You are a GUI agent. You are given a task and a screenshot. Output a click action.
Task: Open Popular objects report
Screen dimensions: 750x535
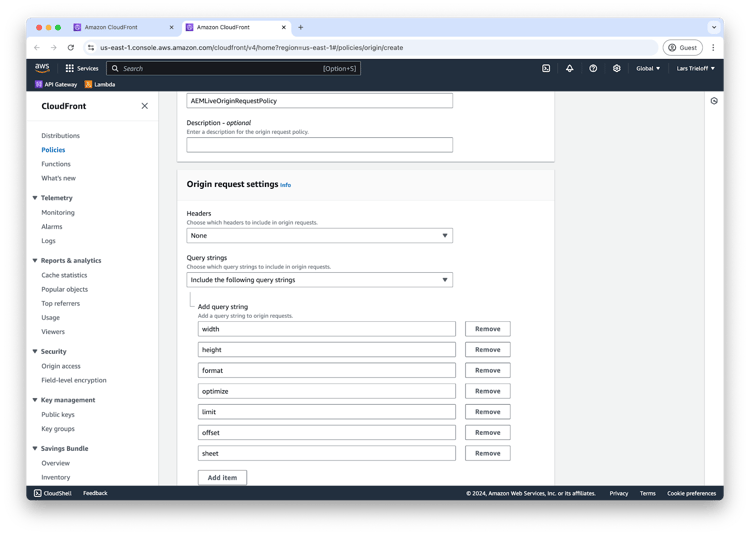pos(65,289)
